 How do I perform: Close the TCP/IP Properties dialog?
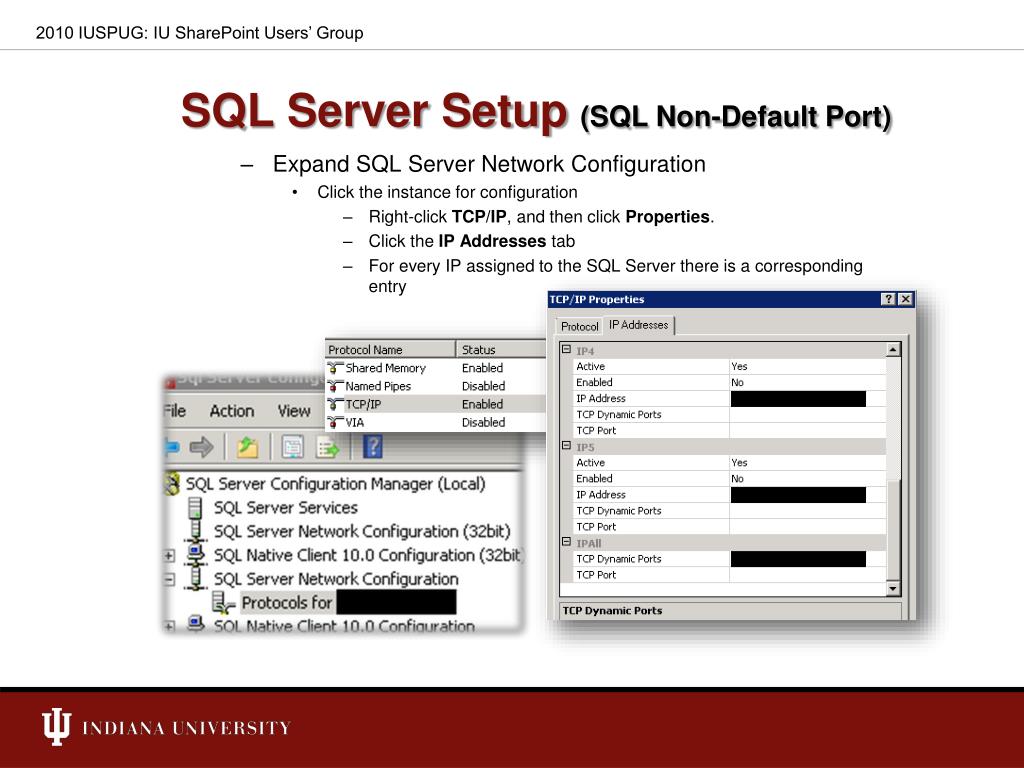(904, 299)
